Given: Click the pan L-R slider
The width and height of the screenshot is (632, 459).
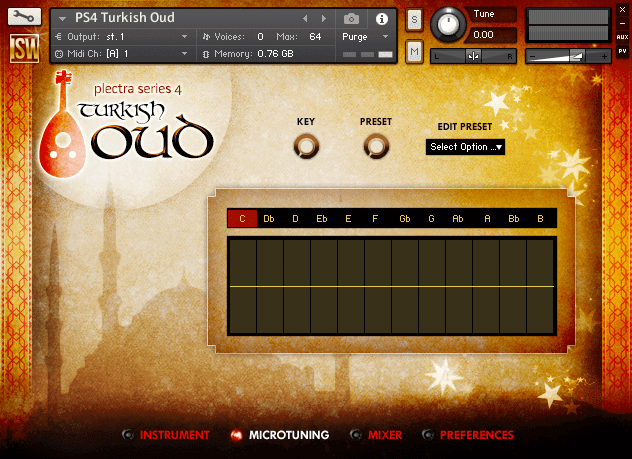Looking at the screenshot, I should 473,56.
